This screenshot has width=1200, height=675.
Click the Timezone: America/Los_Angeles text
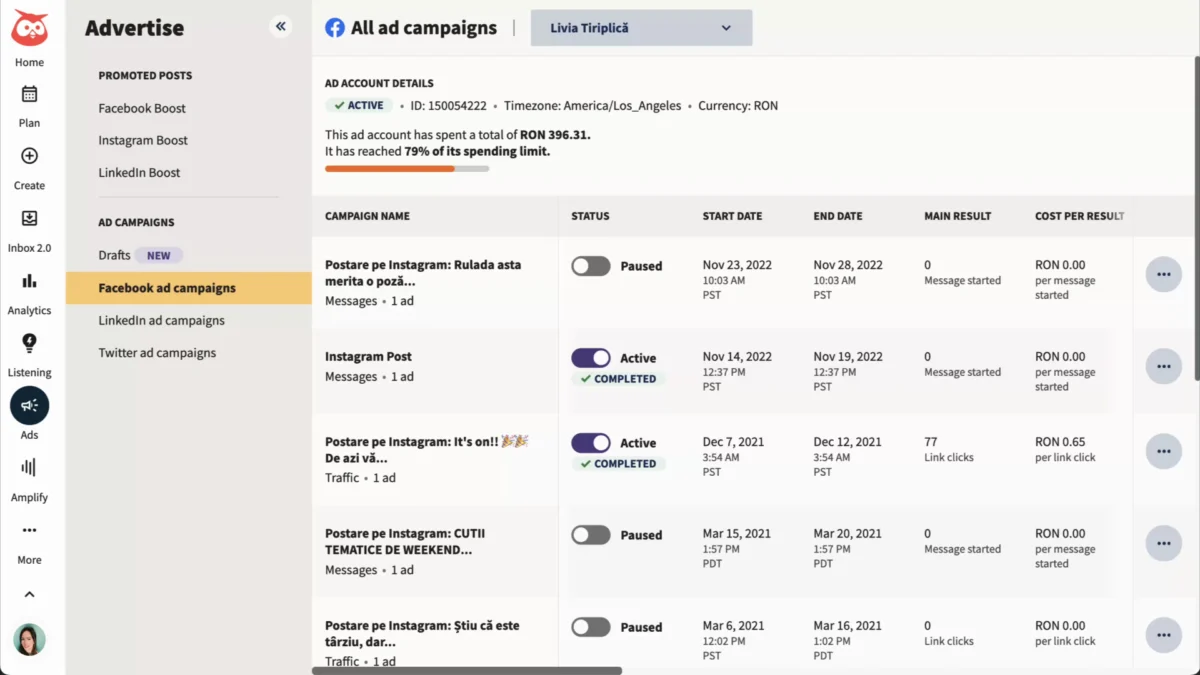click(592, 106)
